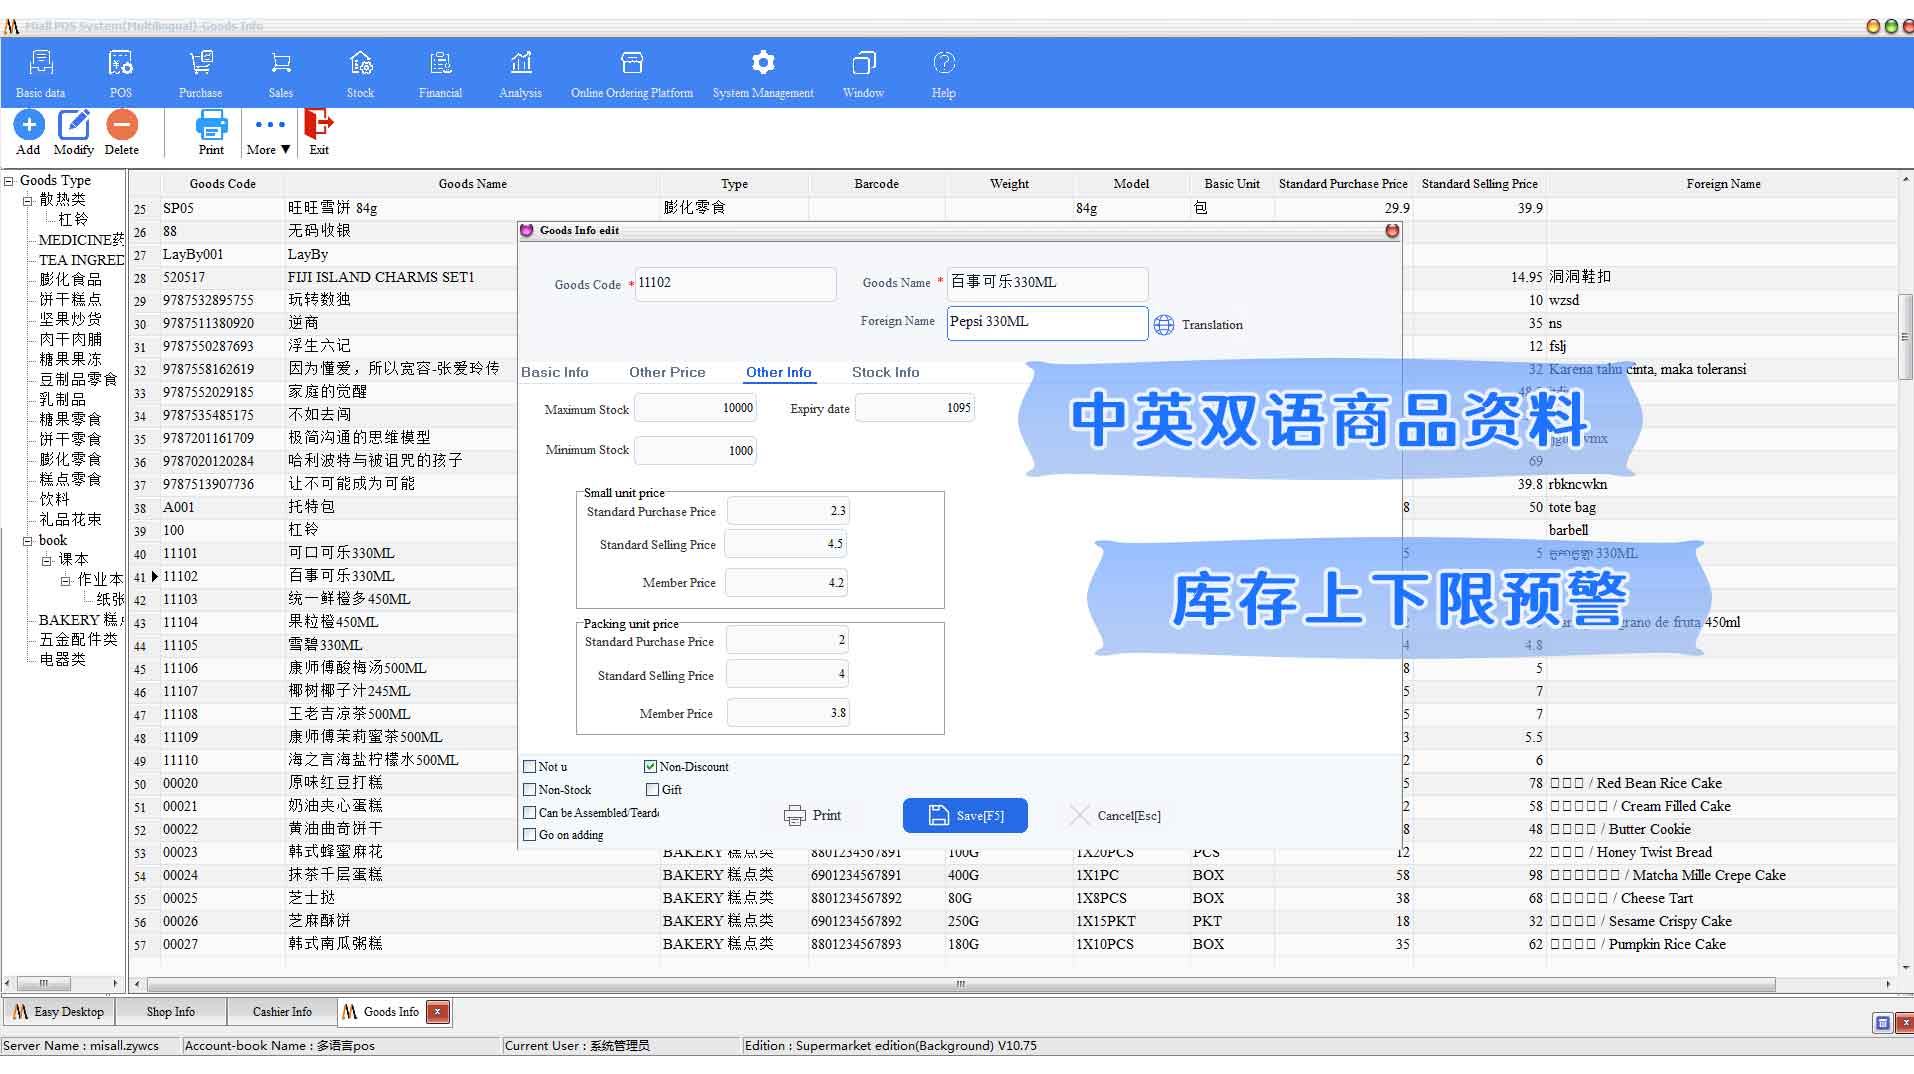Switch to the Stock Info tab
This screenshot has width=1914, height=1074.
pyautogui.click(x=886, y=372)
